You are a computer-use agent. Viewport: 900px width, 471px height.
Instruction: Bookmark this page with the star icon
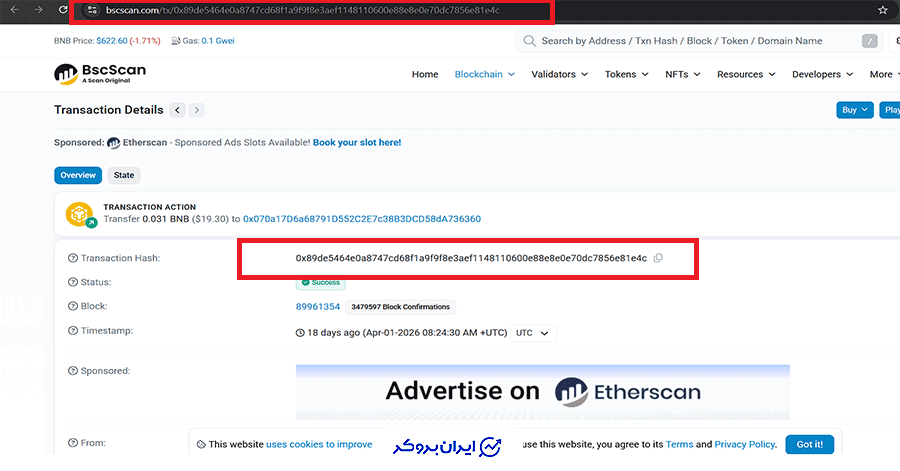[882, 10]
